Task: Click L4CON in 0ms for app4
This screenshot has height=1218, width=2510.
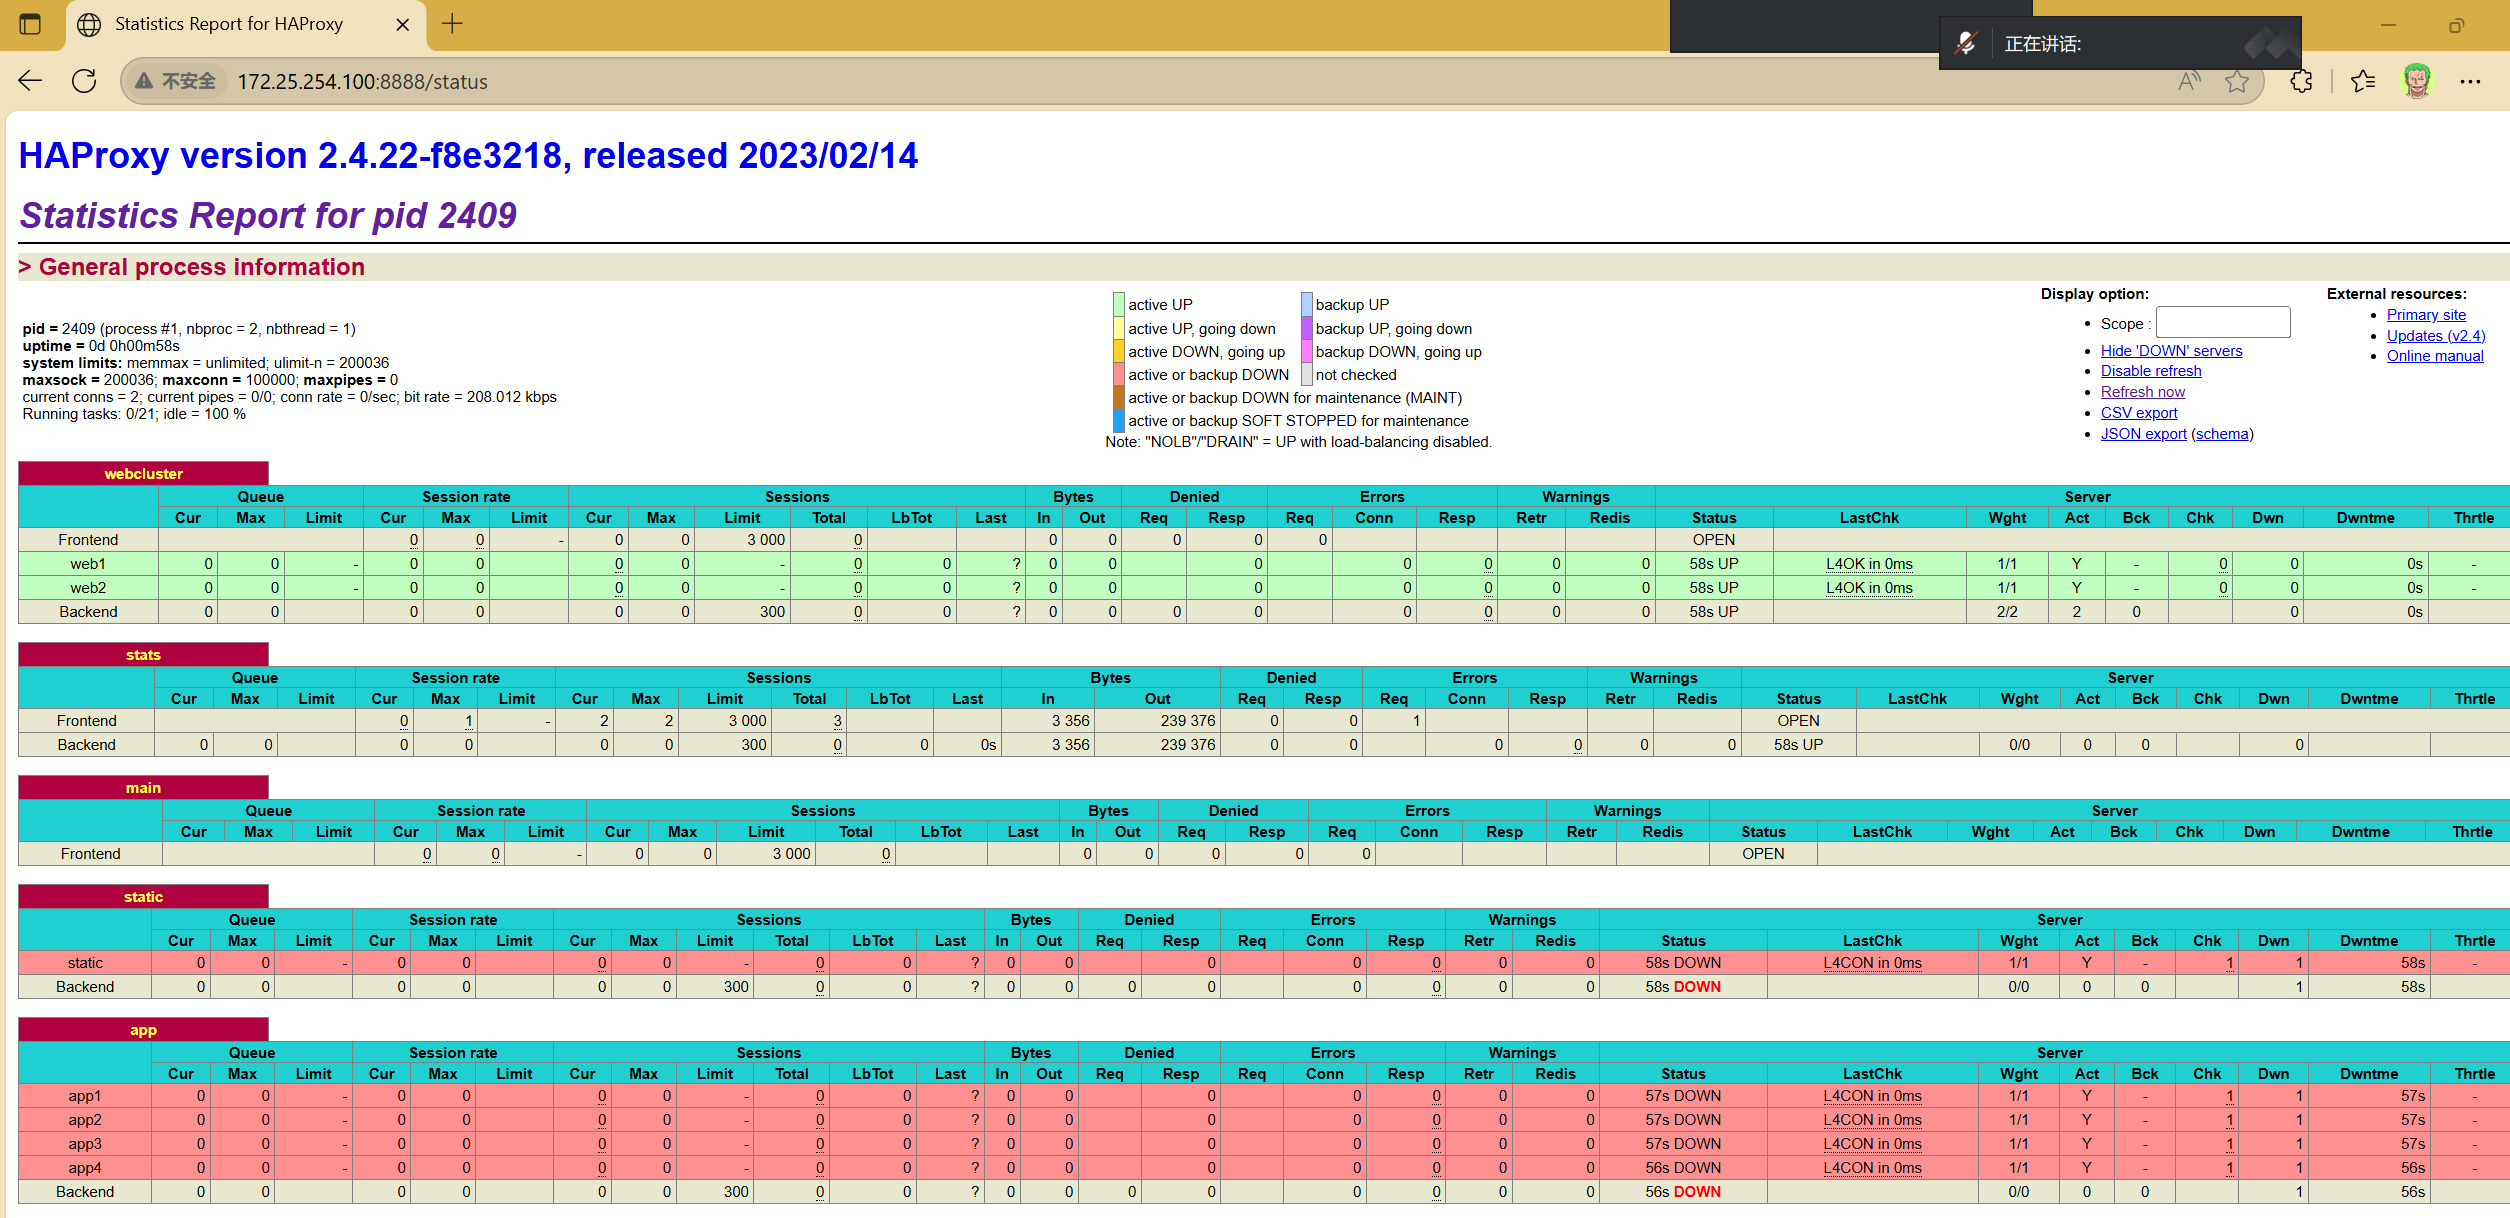Action: click(x=1872, y=1168)
